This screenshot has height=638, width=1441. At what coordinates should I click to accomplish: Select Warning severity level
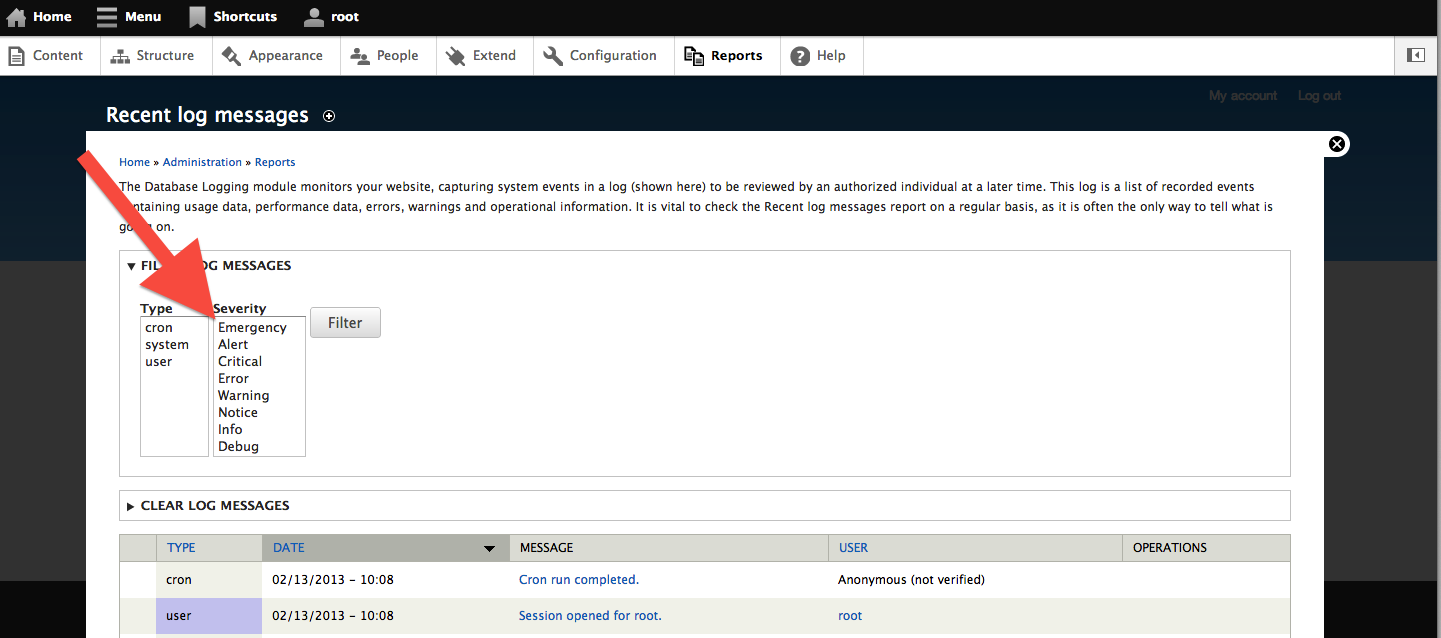pos(243,395)
